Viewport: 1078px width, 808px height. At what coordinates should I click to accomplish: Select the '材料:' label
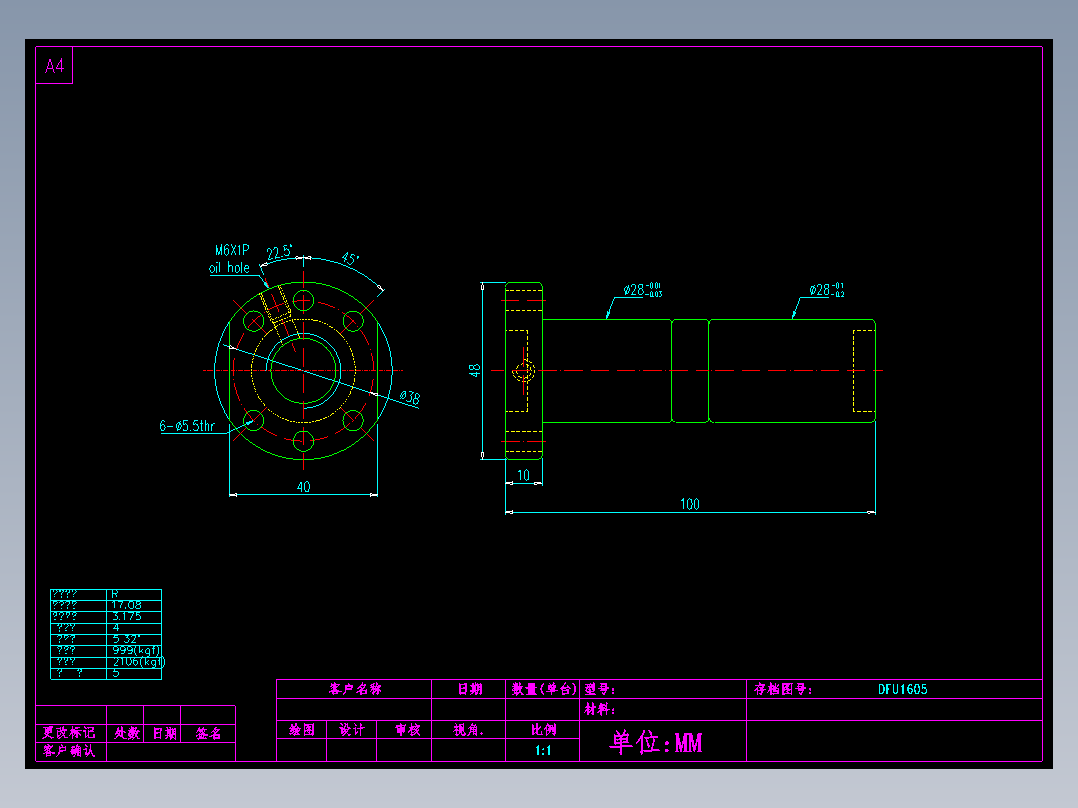(x=600, y=709)
